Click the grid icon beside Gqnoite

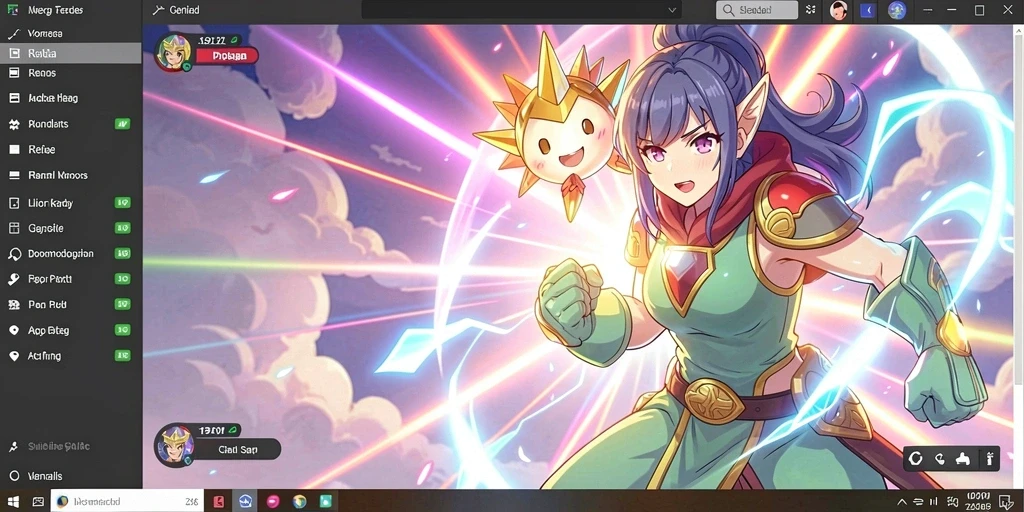coord(14,229)
